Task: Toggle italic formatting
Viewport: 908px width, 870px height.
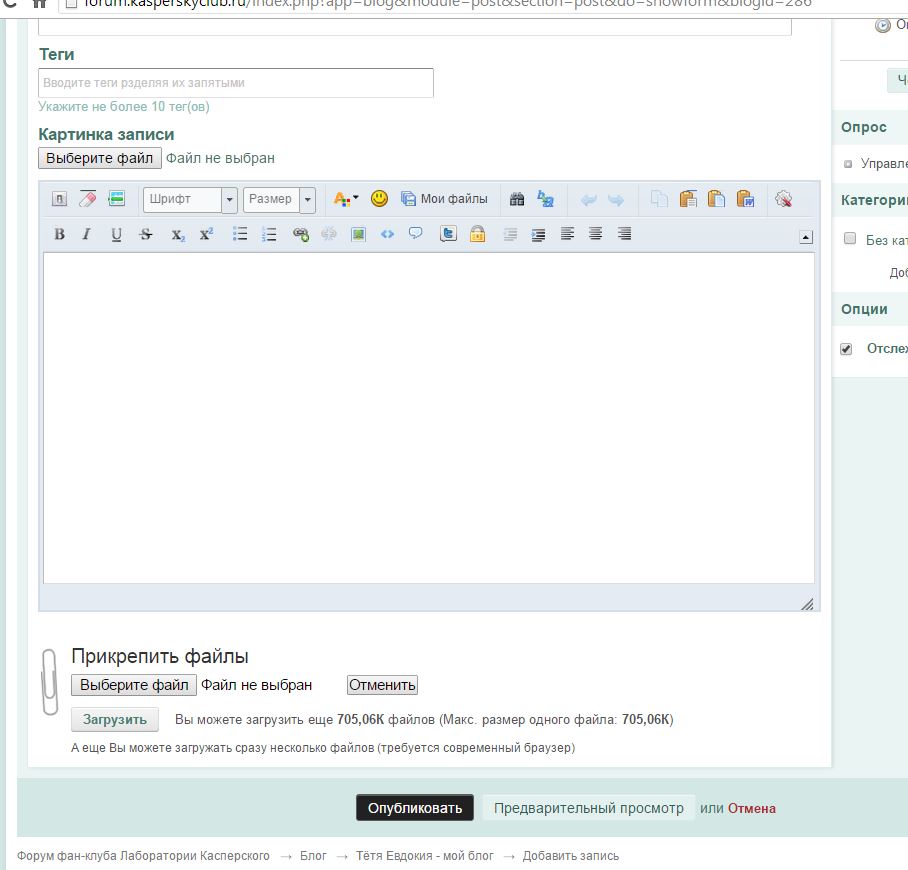Action: [87, 234]
